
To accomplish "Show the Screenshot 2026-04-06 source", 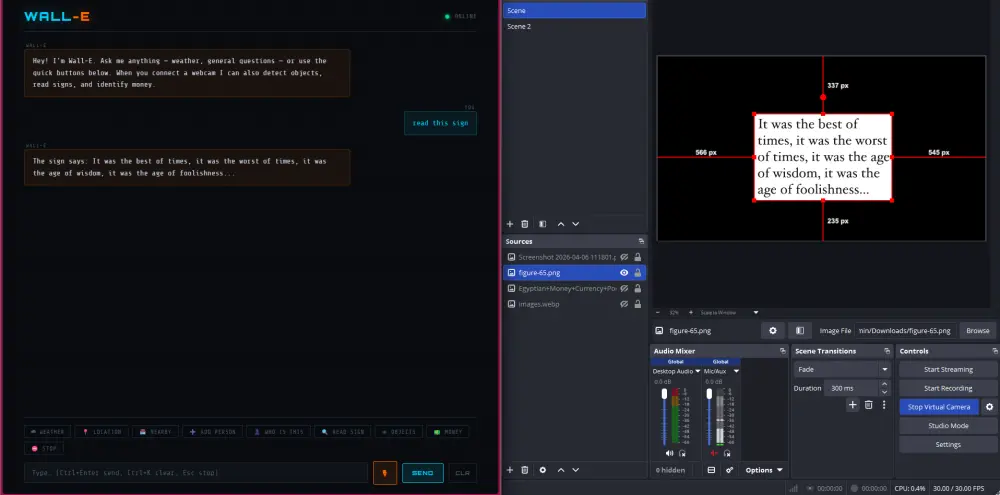I will tap(624, 257).
